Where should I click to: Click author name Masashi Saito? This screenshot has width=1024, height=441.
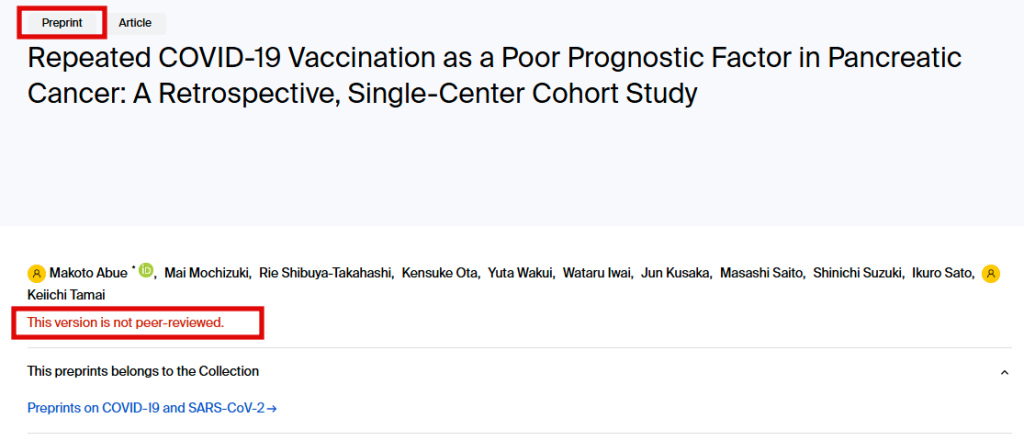(x=761, y=273)
